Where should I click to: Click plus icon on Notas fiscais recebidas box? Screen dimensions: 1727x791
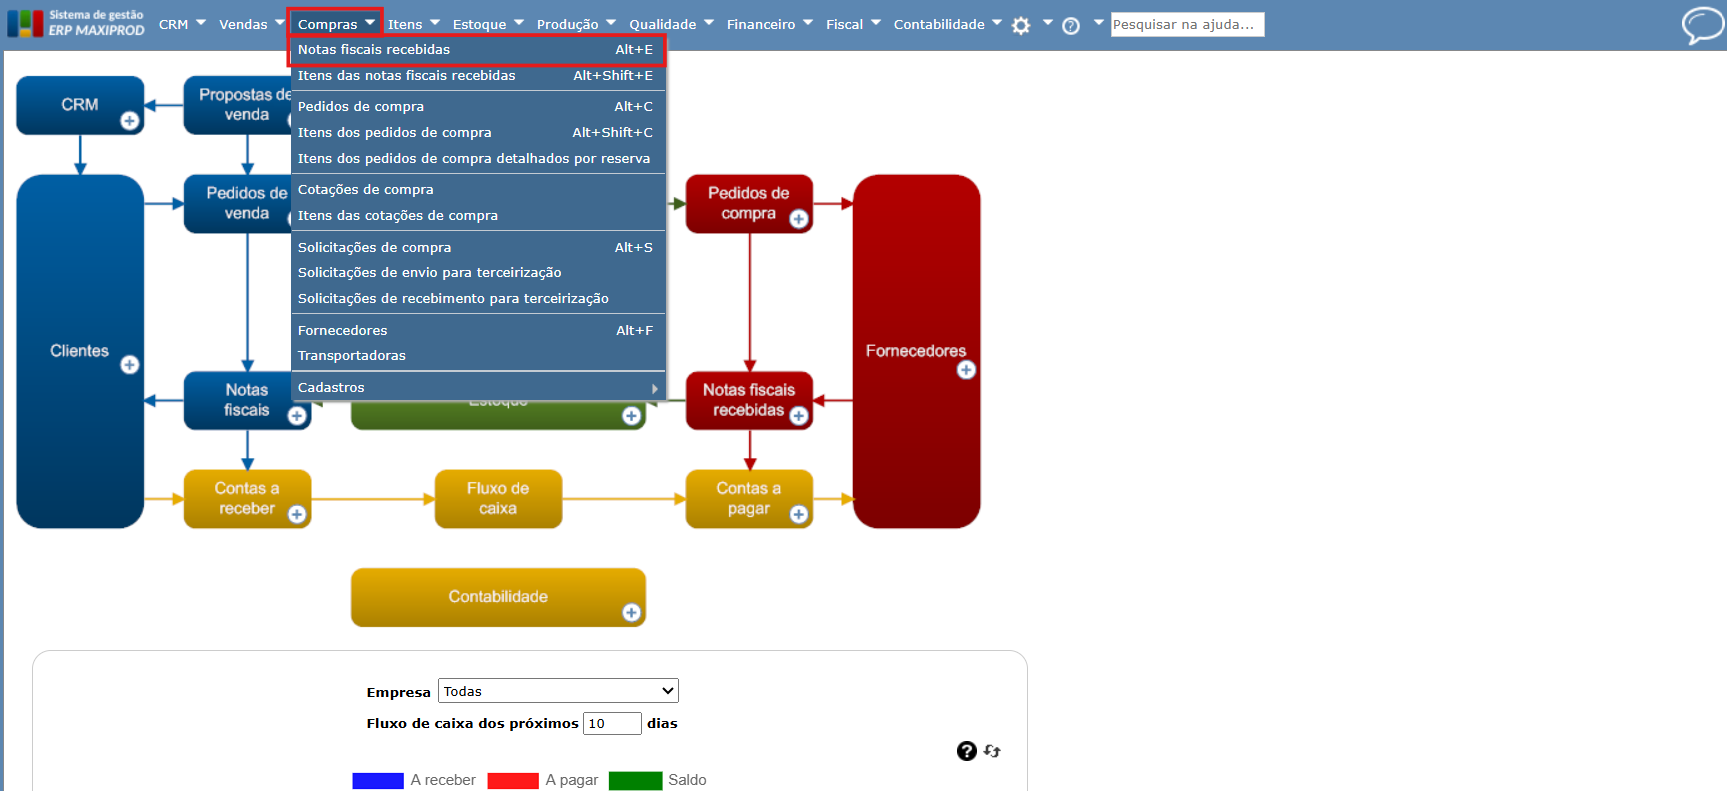click(798, 416)
